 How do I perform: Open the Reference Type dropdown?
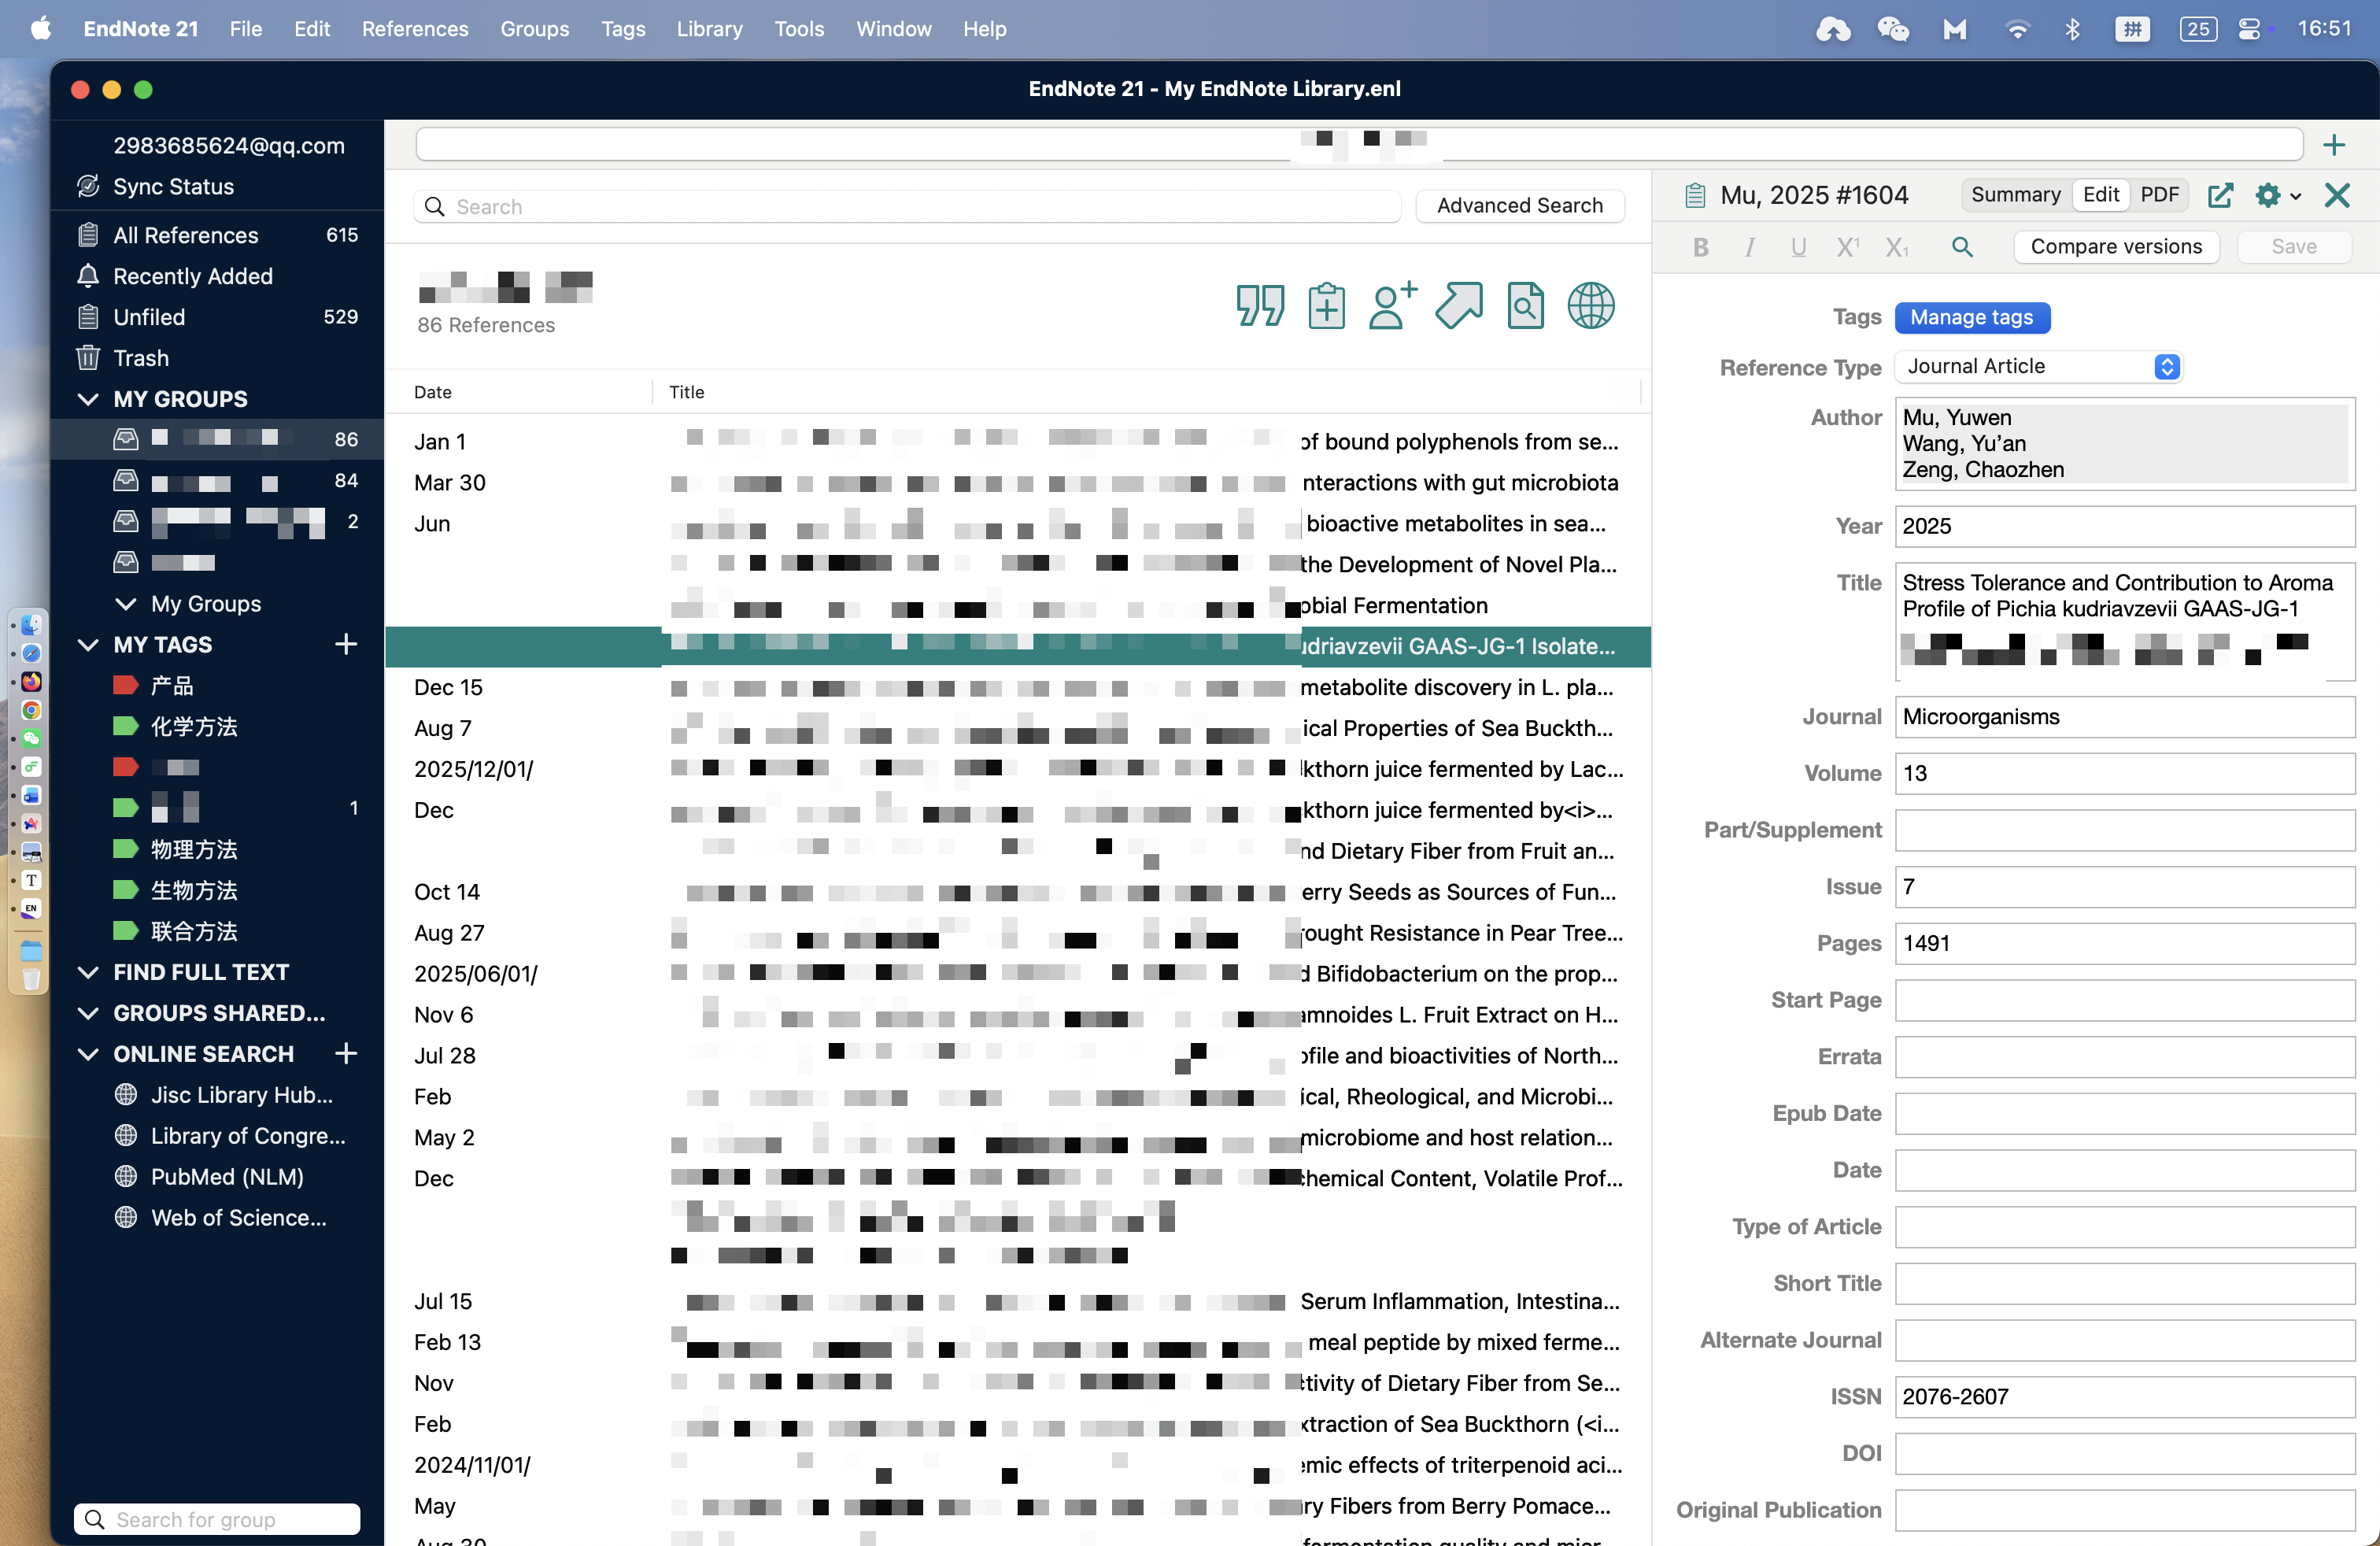2040,366
